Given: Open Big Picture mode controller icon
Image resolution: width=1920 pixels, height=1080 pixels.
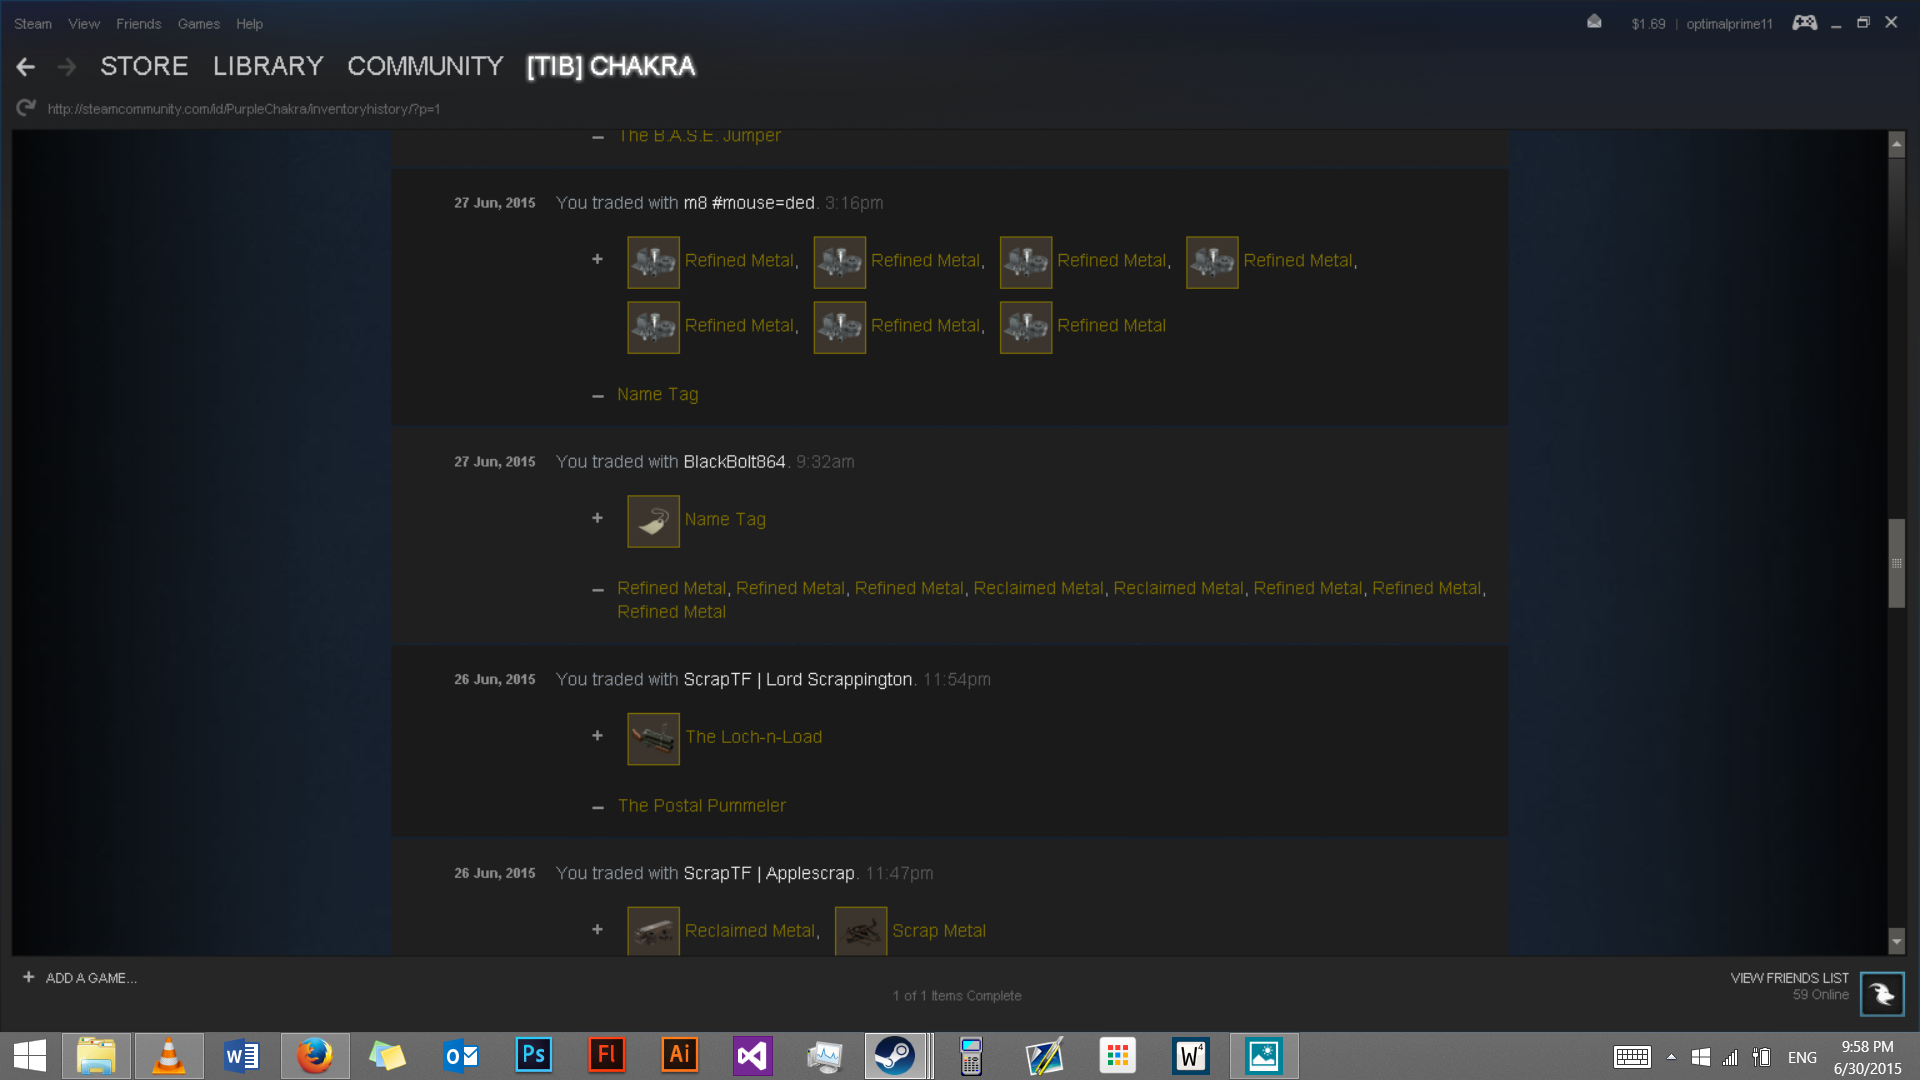Looking at the screenshot, I should click(x=1804, y=23).
